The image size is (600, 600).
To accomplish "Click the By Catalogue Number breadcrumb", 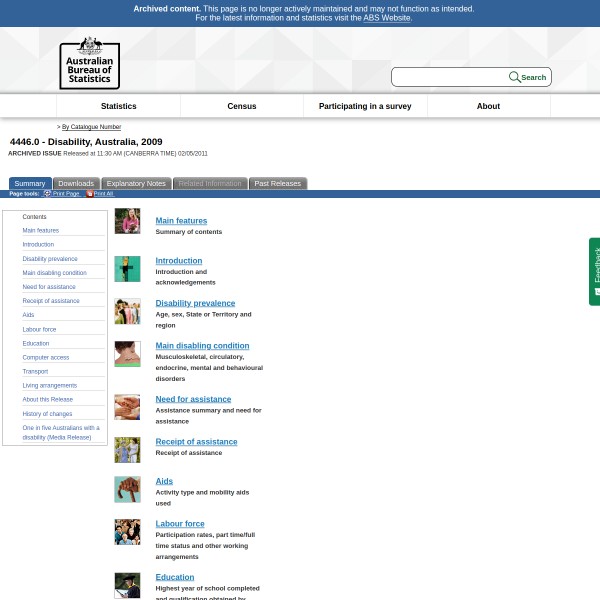I will pyautogui.click(x=91, y=127).
